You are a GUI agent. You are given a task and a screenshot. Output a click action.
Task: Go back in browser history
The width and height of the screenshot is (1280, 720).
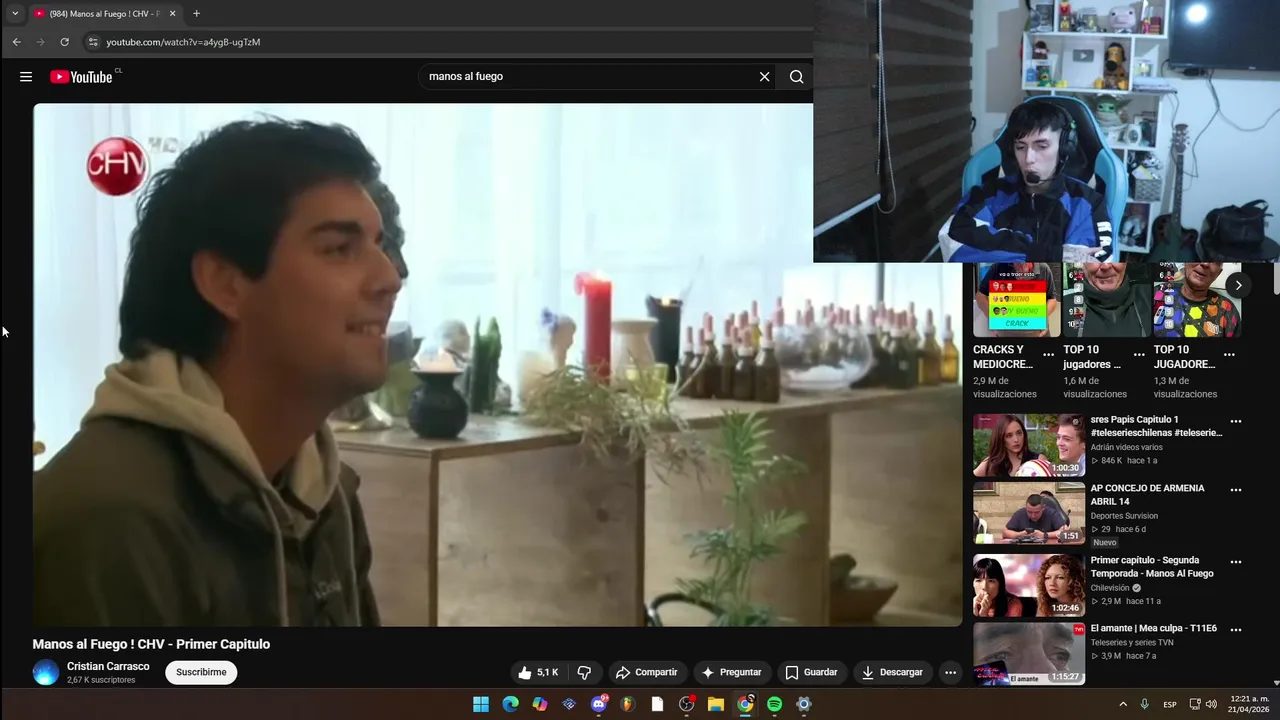click(16, 42)
